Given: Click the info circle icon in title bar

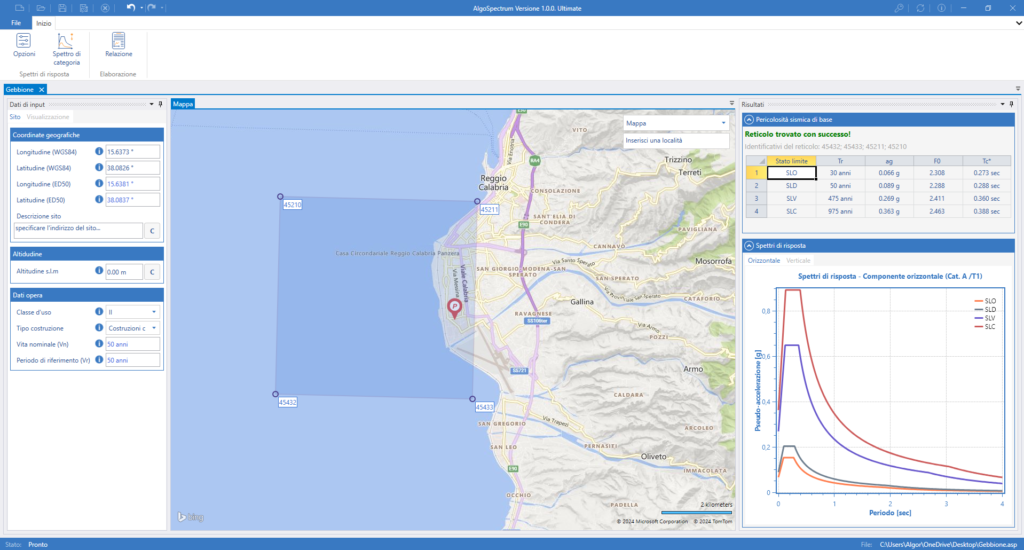Looking at the screenshot, I should point(941,8).
